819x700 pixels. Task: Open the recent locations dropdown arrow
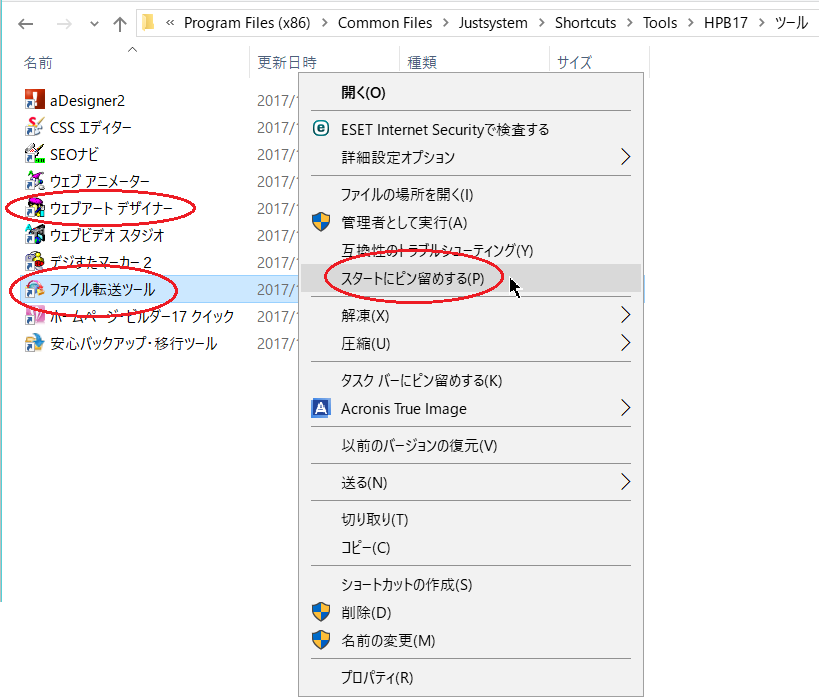94,24
